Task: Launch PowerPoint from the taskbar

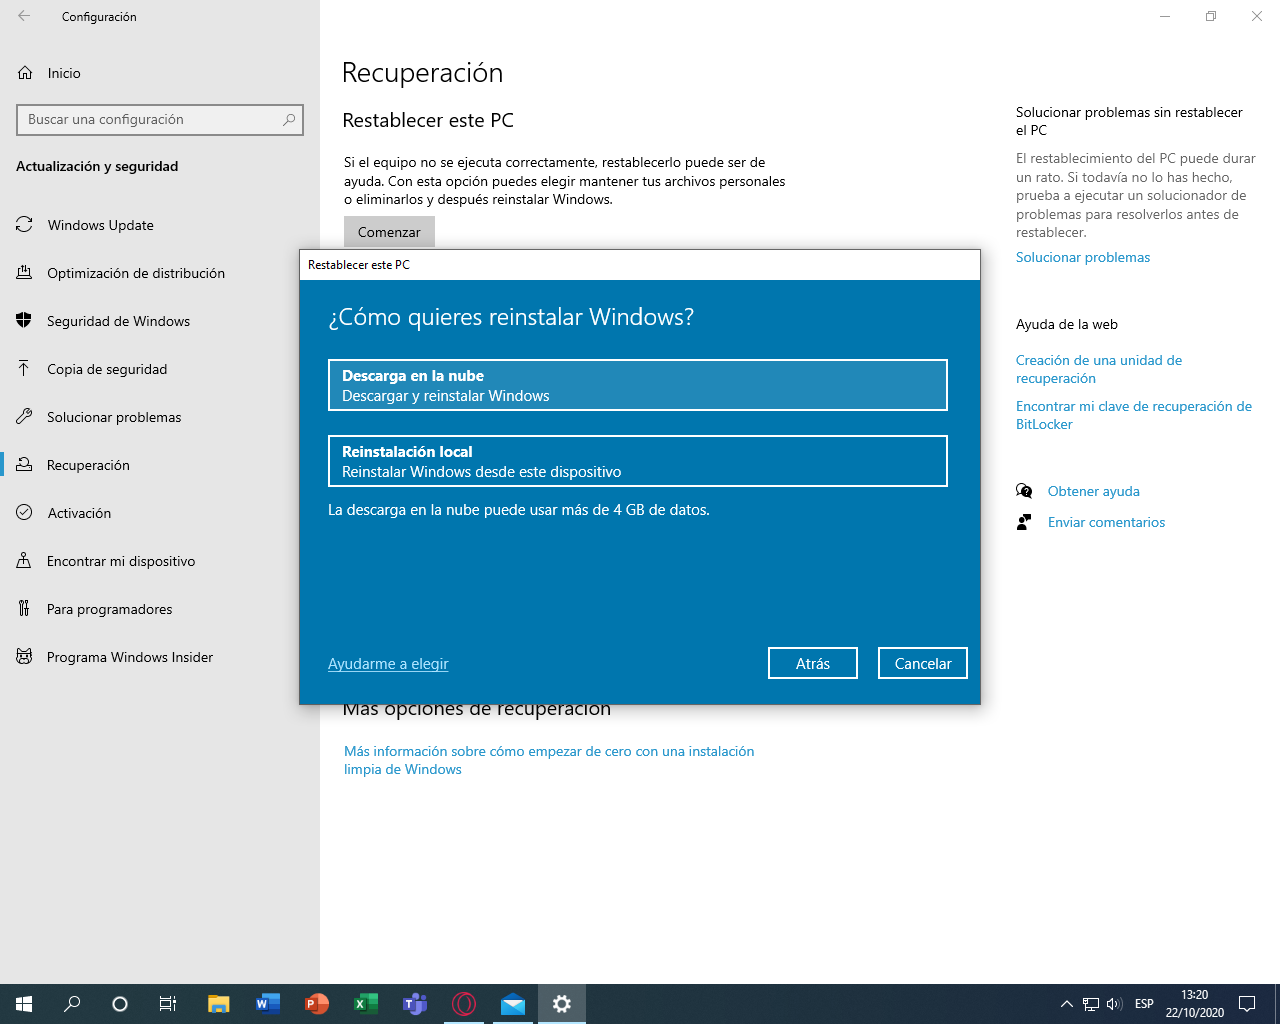Action: click(316, 1004)
